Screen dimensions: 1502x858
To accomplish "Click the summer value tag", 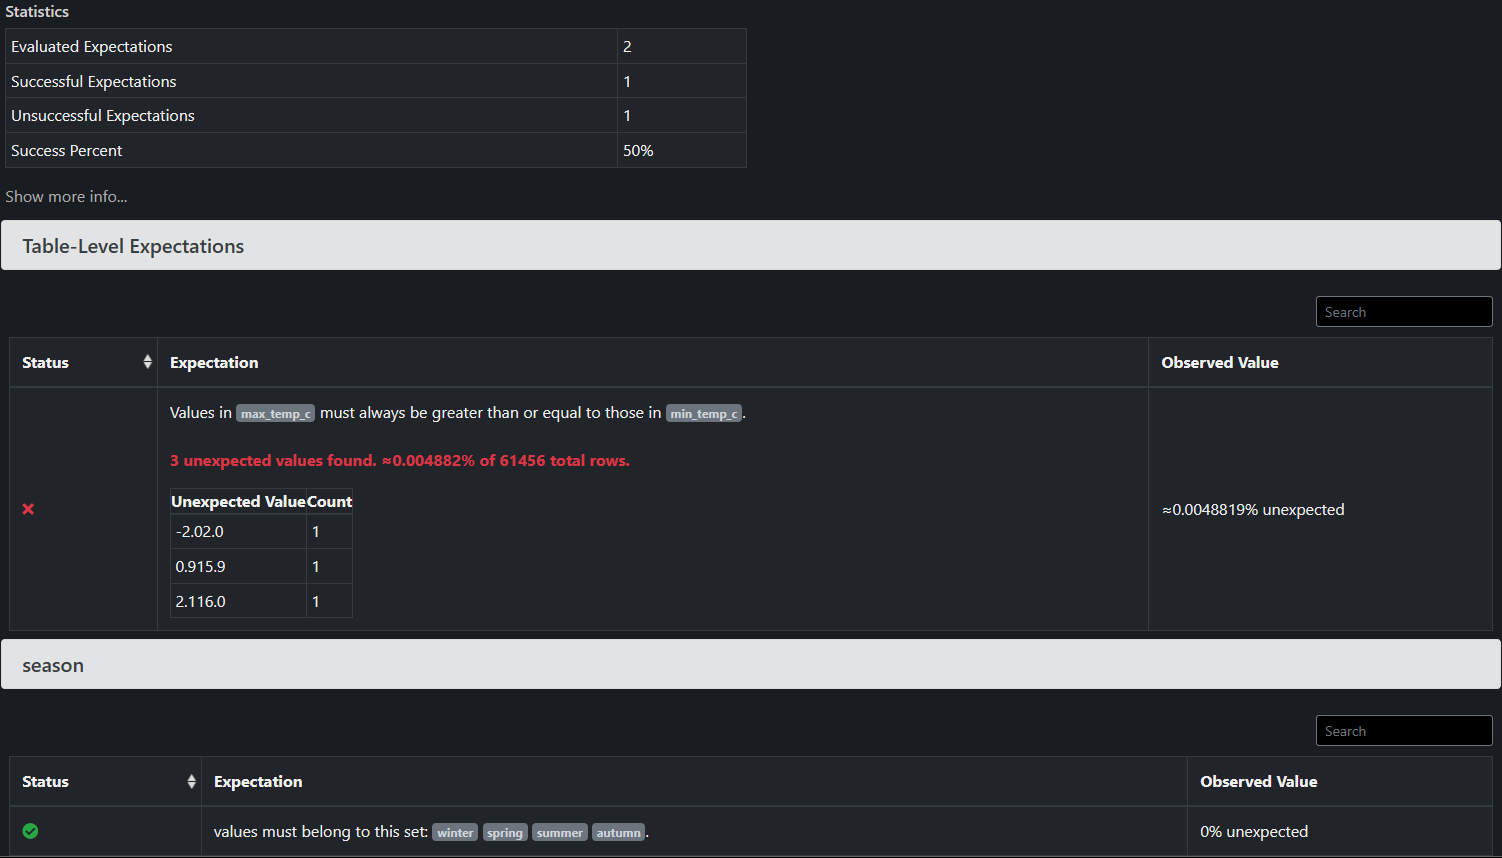I will pos(559,832).
